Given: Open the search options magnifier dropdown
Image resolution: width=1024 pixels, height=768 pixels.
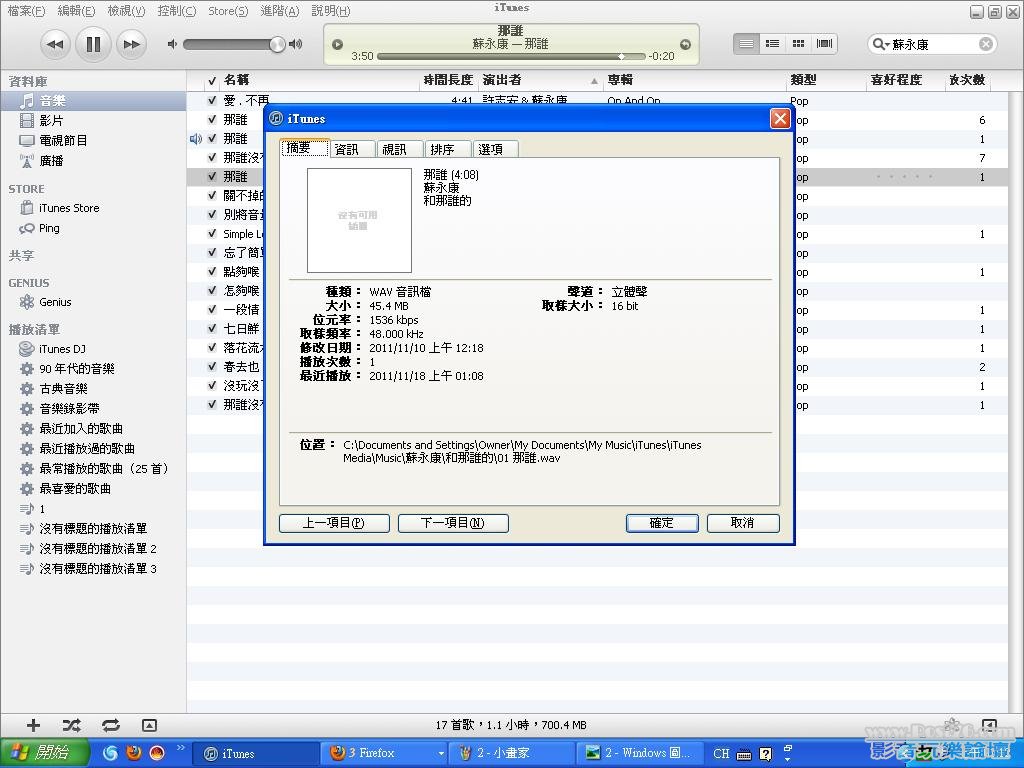Looking at the screenshot, I should click(x=881, y=44).
